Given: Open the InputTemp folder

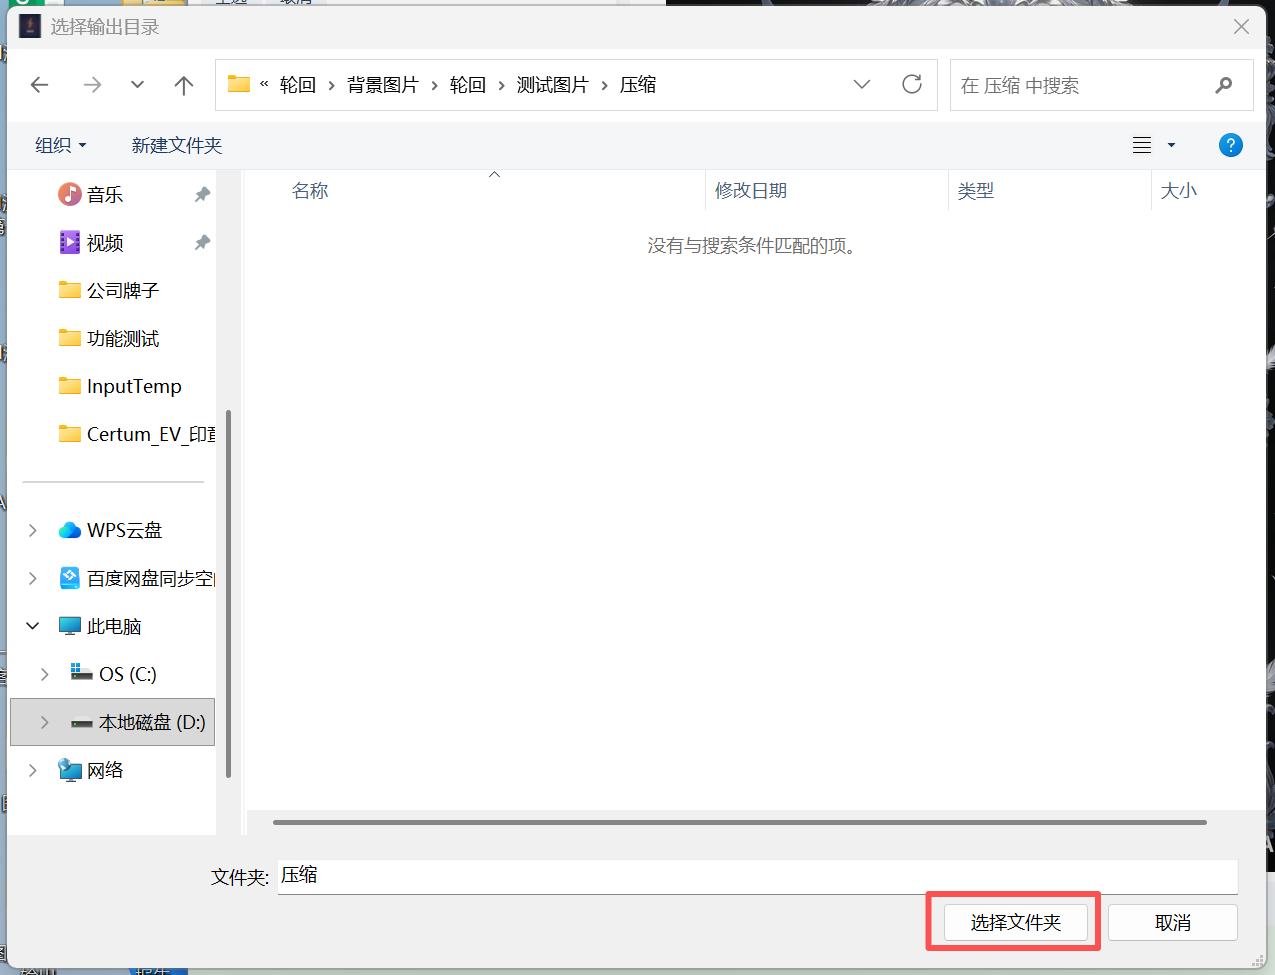Looking at the screenshot, I should click(134, 386).
